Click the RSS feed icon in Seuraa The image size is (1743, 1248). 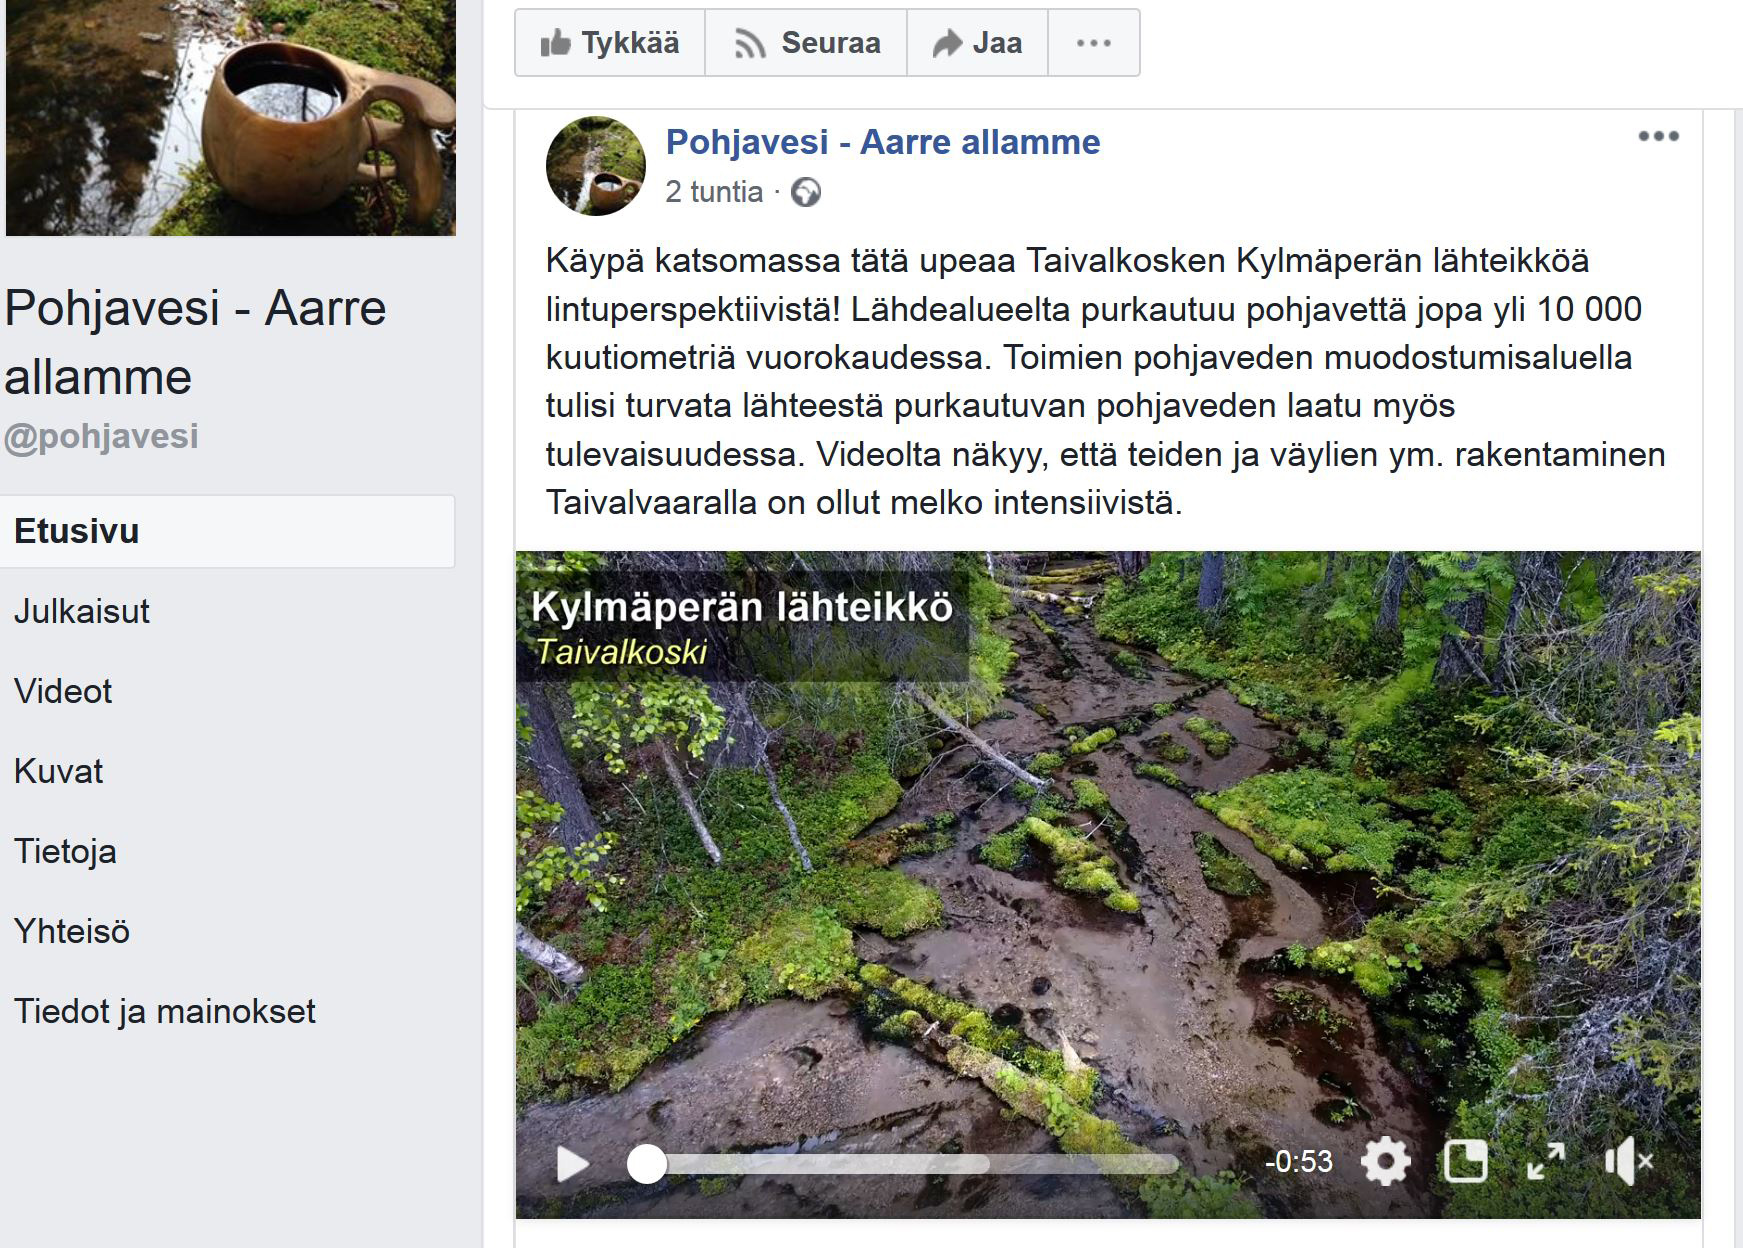coord(750,44)
